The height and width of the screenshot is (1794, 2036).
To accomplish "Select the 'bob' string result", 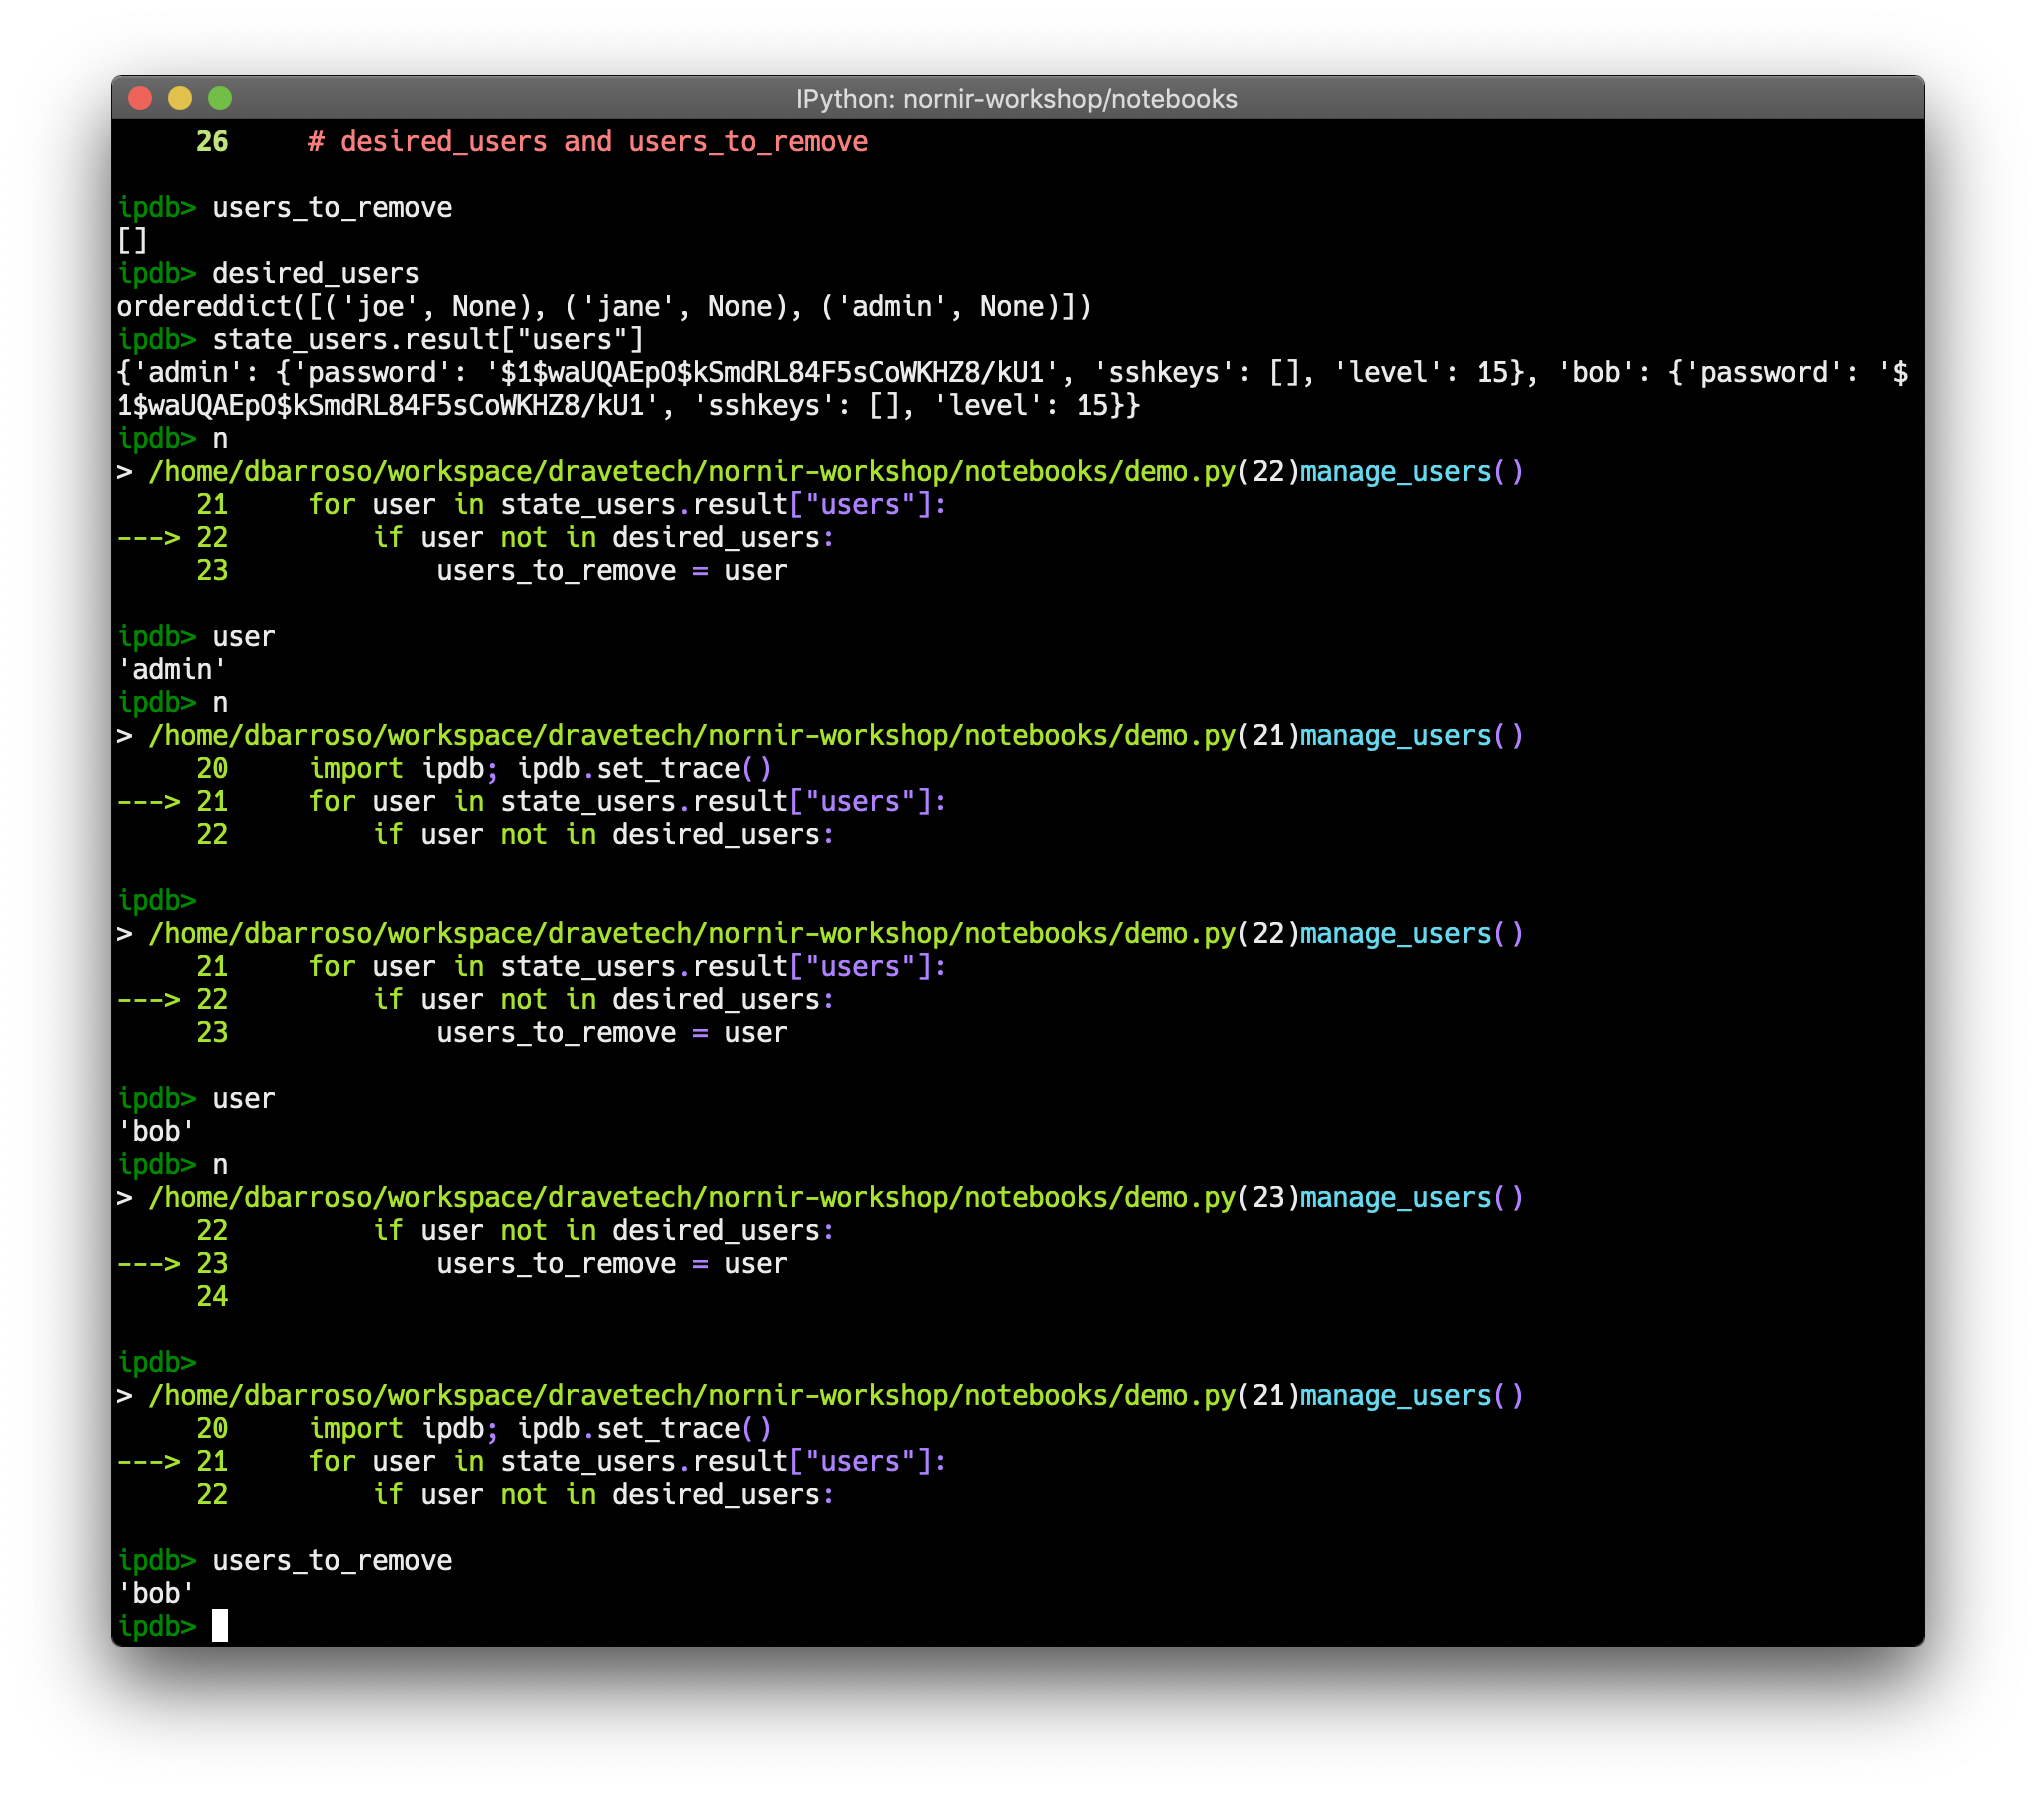I will (155, 1130).
